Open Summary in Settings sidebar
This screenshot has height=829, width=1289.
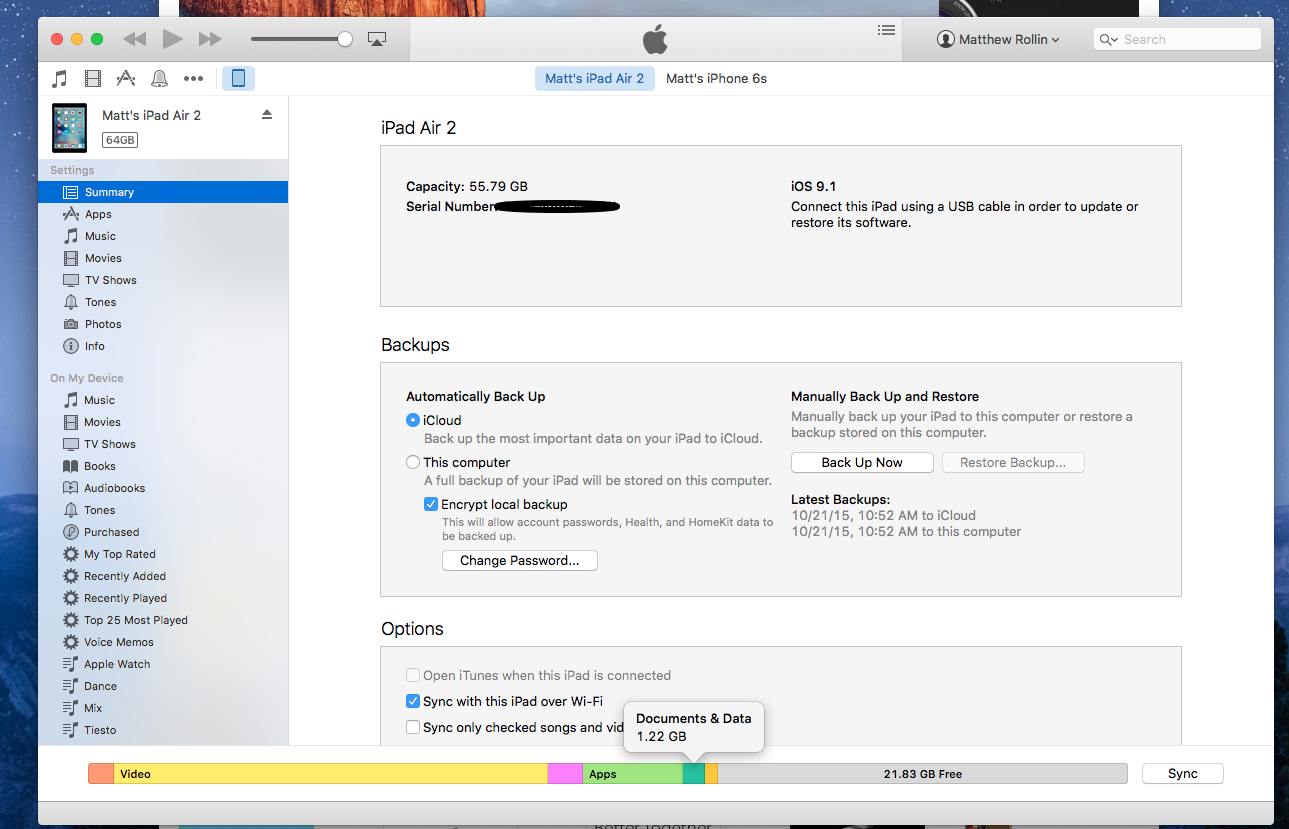click(x=163, y=192)
